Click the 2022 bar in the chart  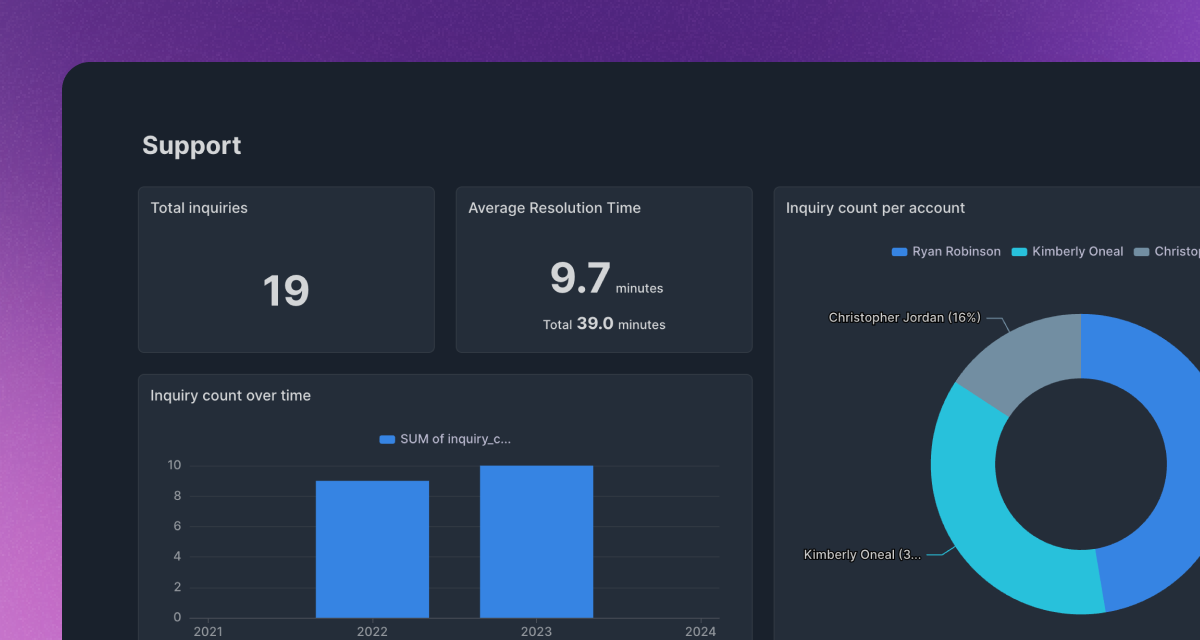372,547
